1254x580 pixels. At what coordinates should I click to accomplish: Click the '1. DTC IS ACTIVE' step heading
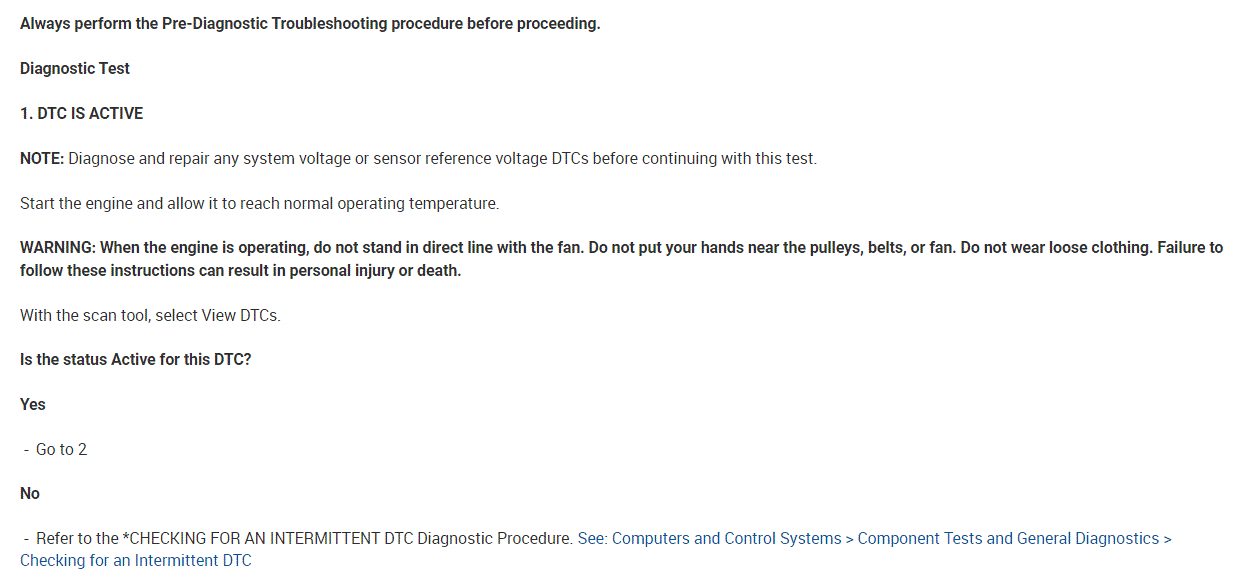click(82, 113)
